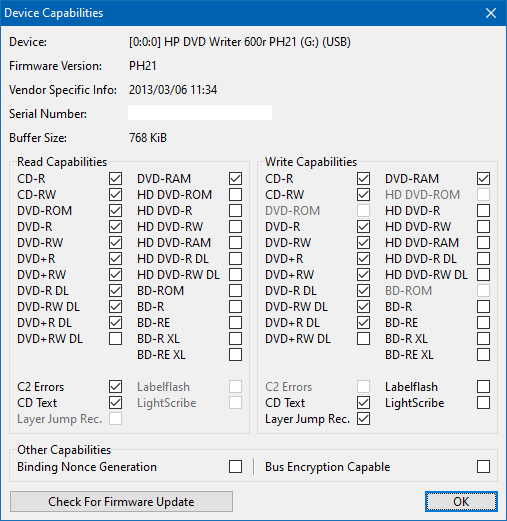Toggle HD DVD-RW read capability checkbox

click(235, 226)
